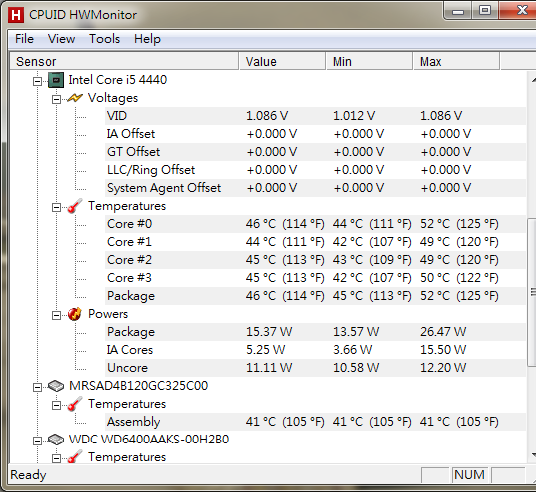Collapse the Powers section
This screenshot has width=536, height=492.
[x=56, y=315]
